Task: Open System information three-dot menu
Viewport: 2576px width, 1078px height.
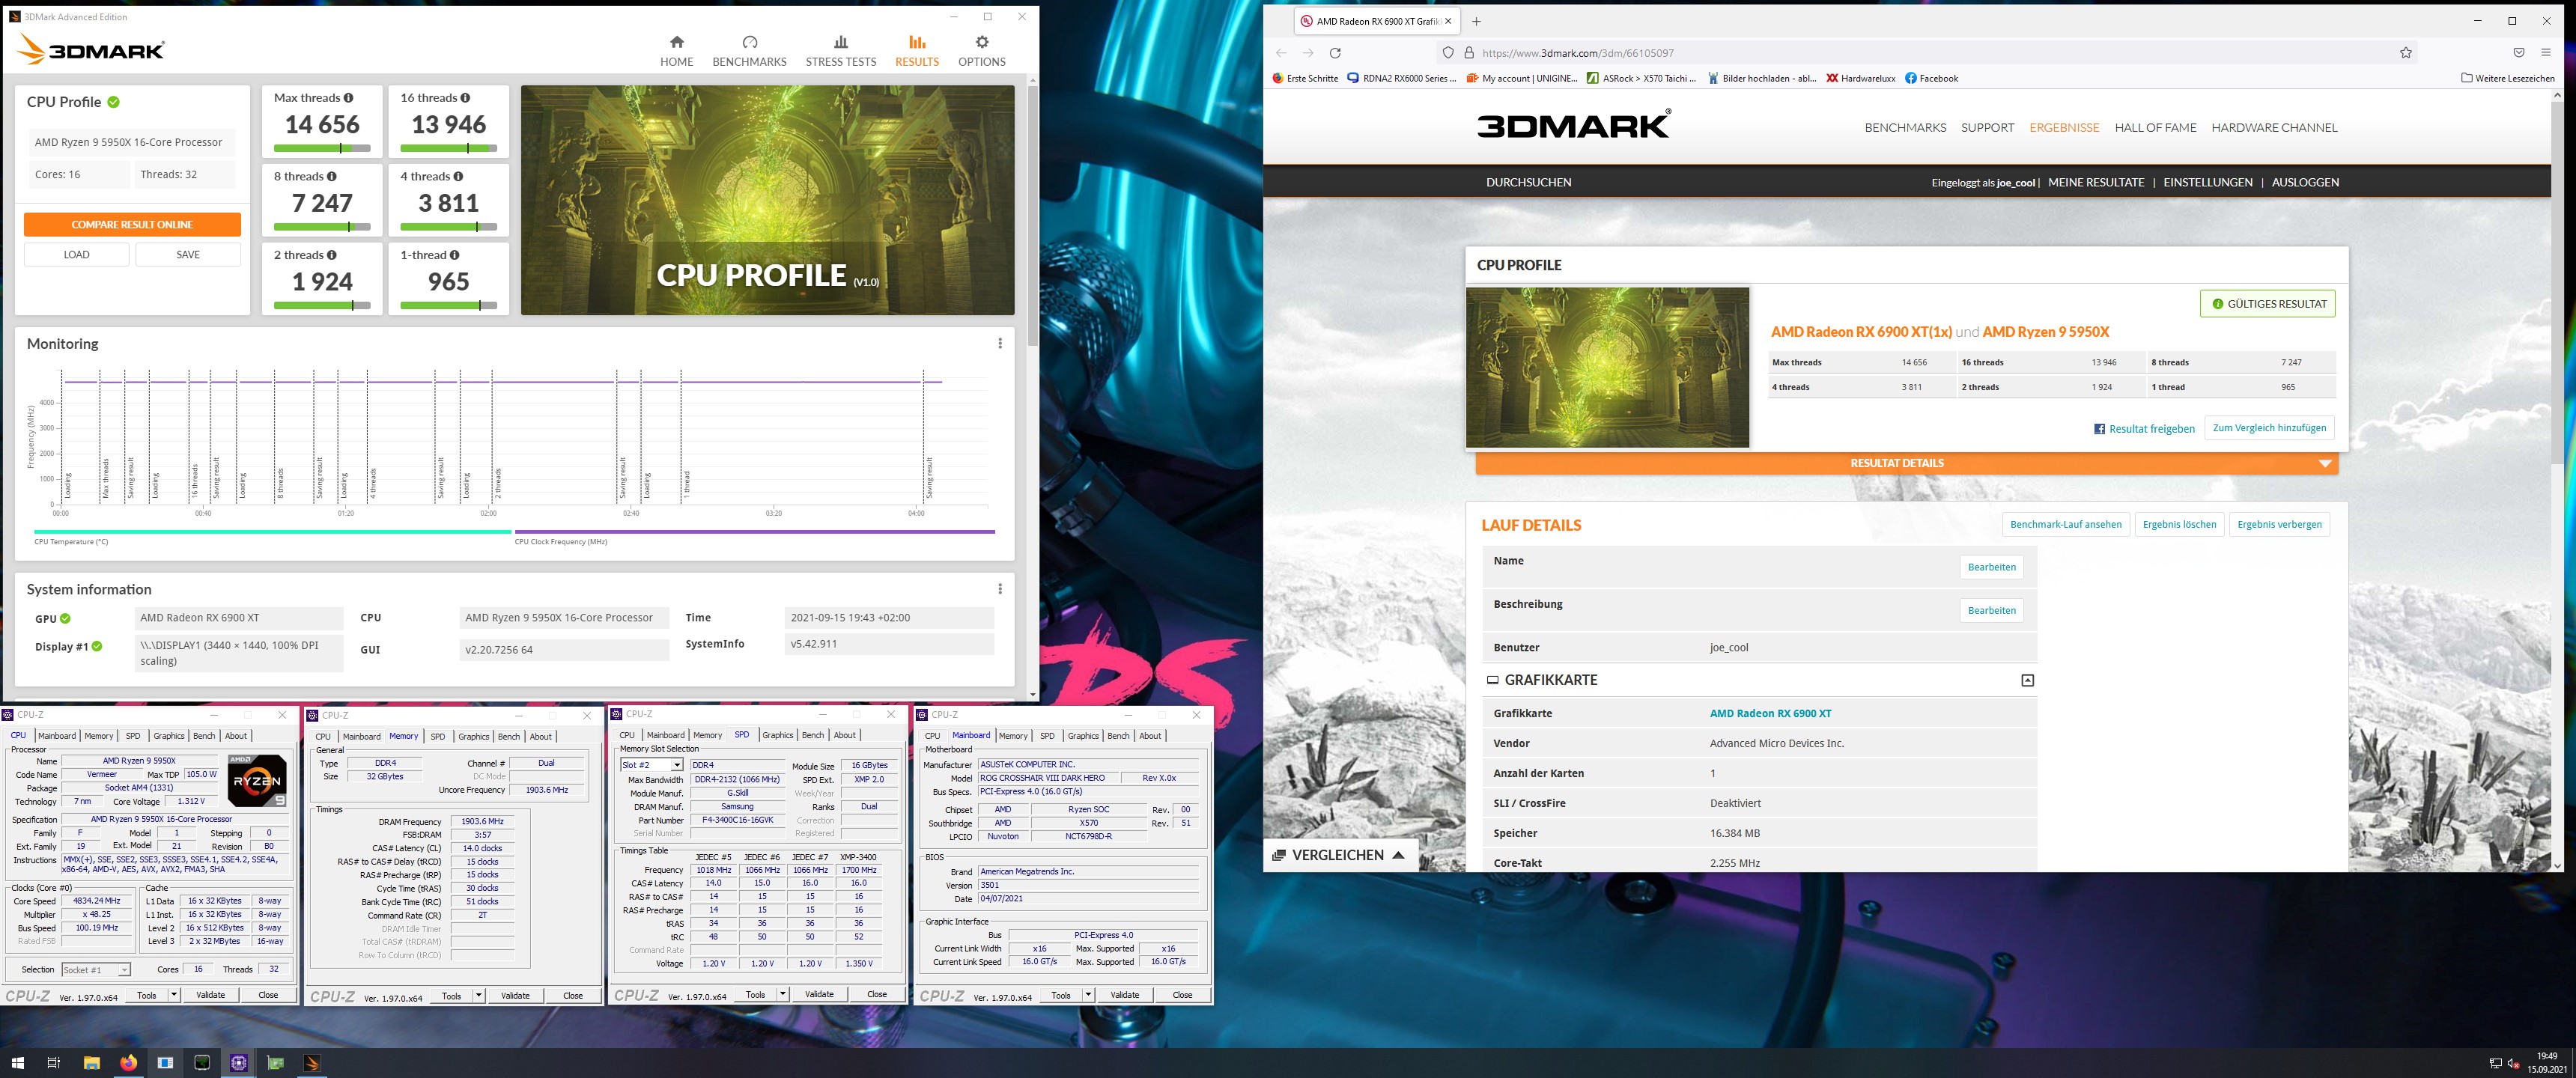Action: click(999, 589)
